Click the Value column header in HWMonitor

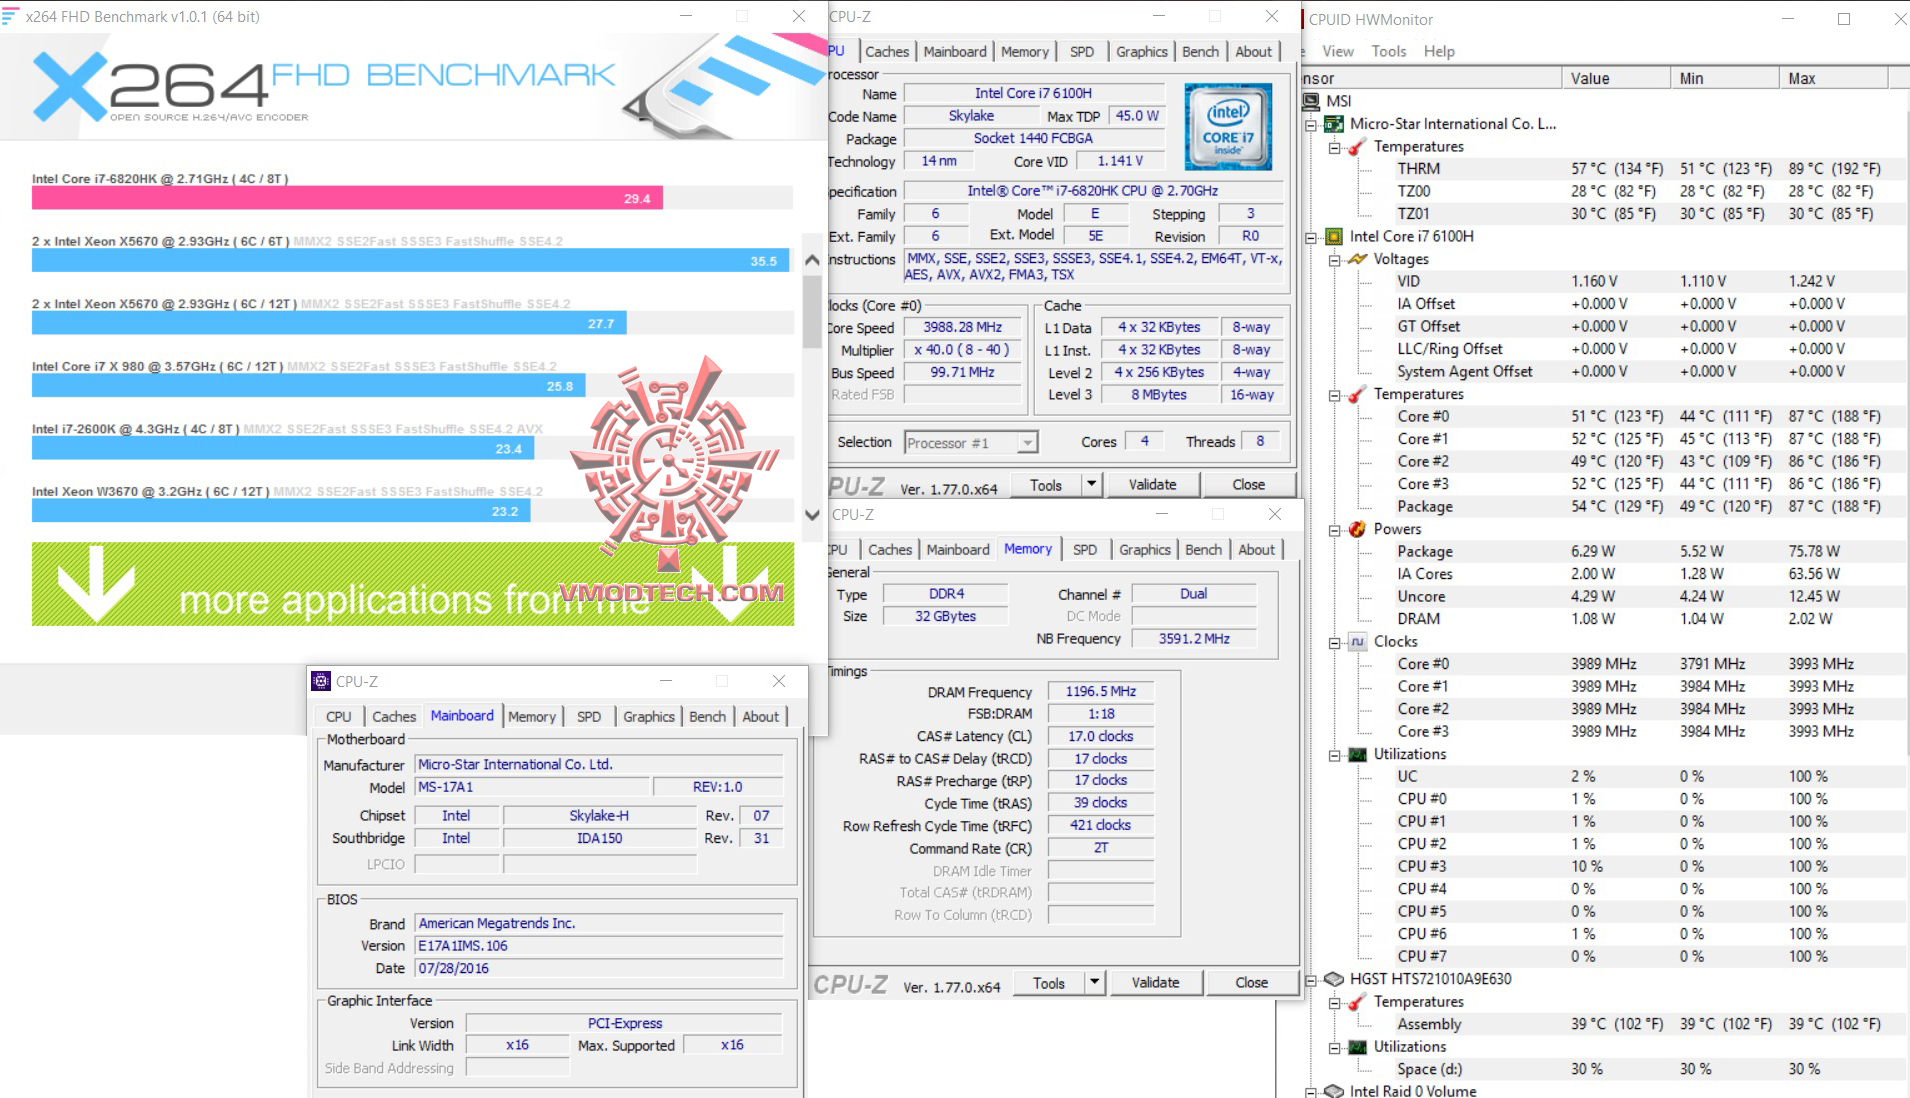1615,78
